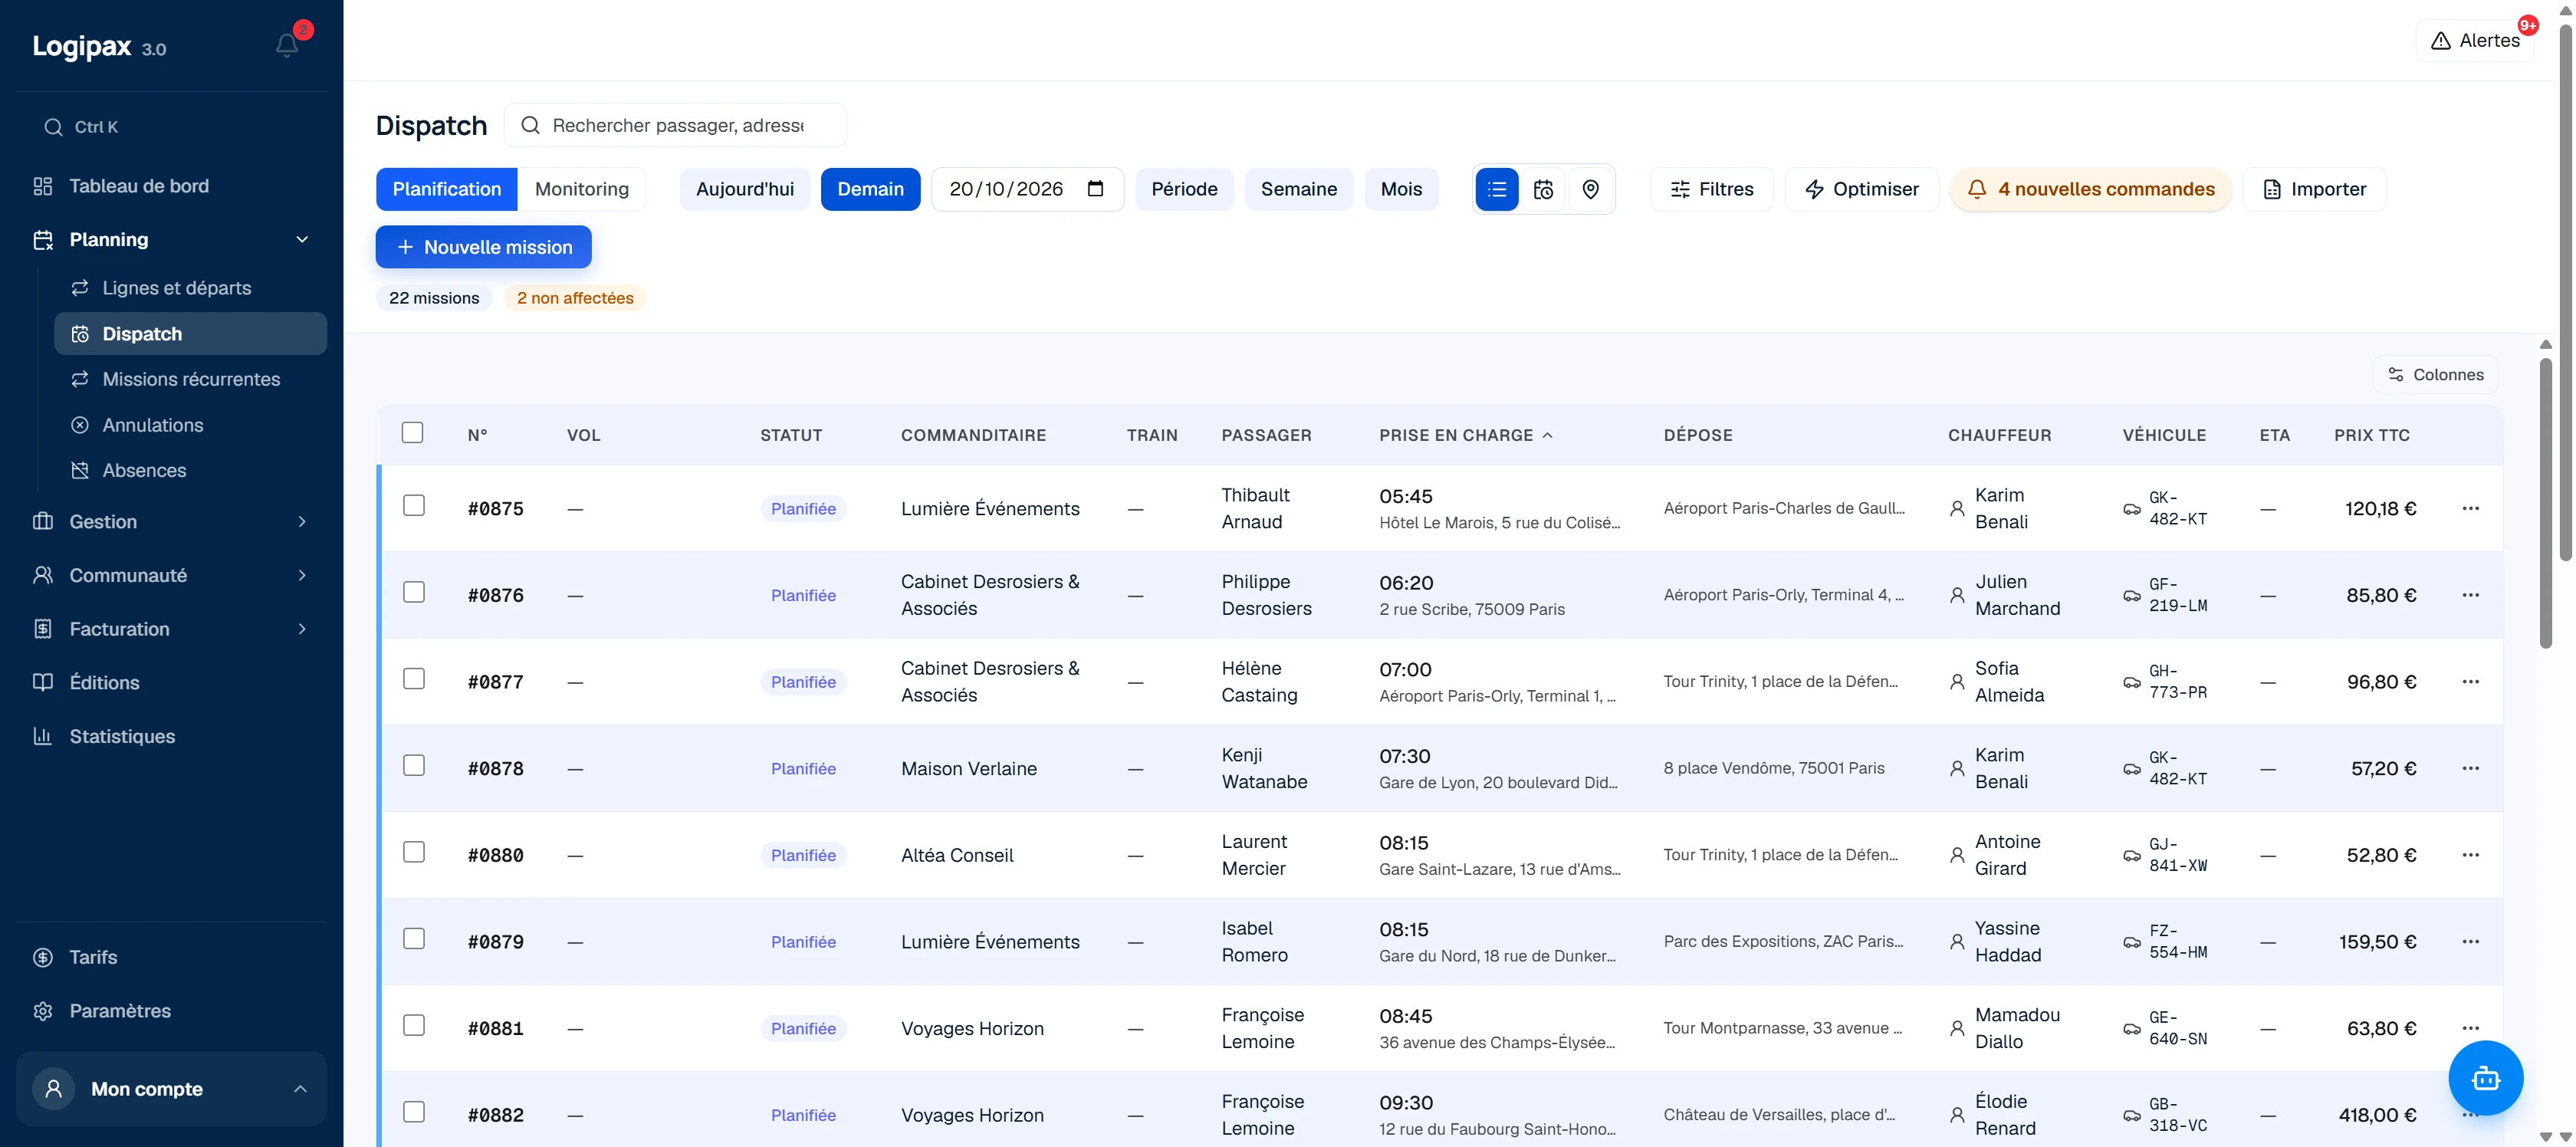Viewport: 2576px width, 1147px height.
Task: Open Missions récurrentes submenu item
Action: point(191,380)
